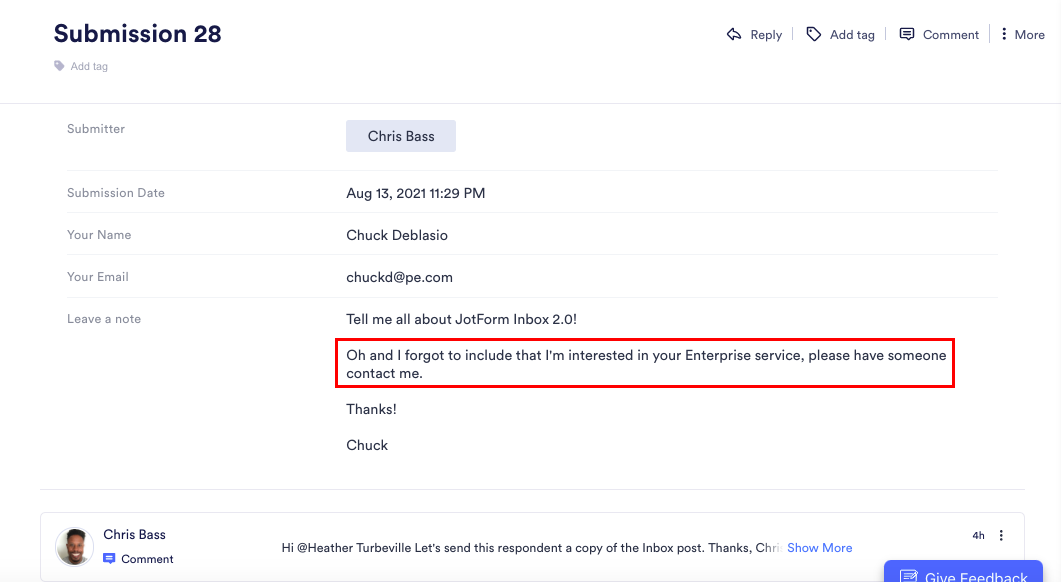Image resolution: width=1061 pixels, height=582 pixels.
Task: Click the blue comment icon under Chris Bass
Action: pyautogui.click(x=109, y=558)
